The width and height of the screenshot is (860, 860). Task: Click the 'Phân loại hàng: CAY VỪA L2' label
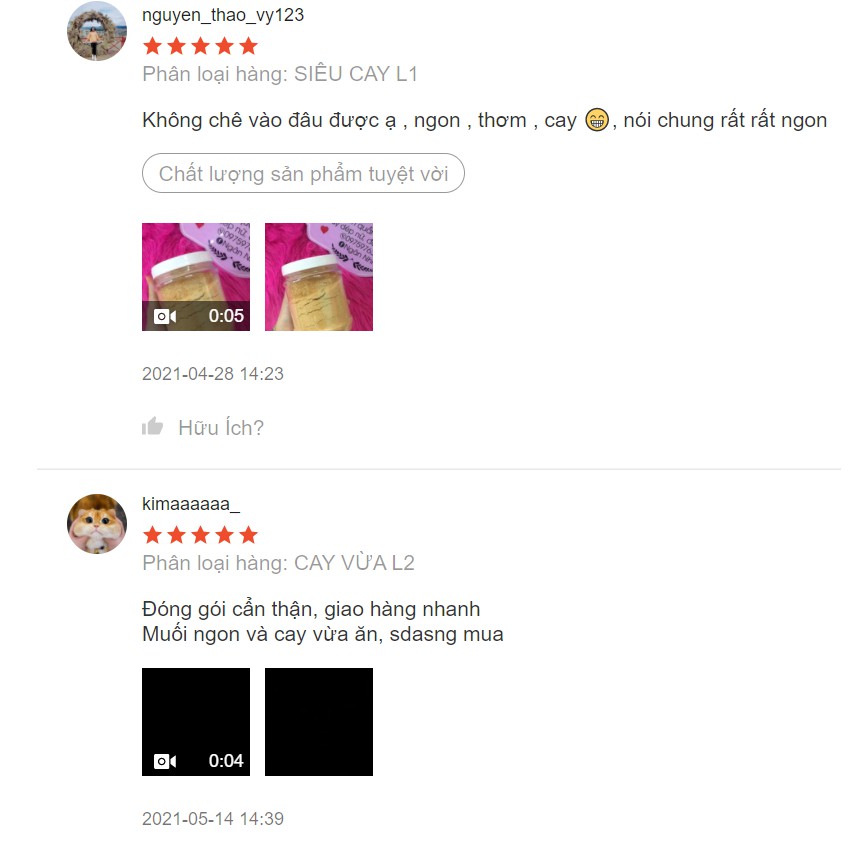click(x=278, y=563)
